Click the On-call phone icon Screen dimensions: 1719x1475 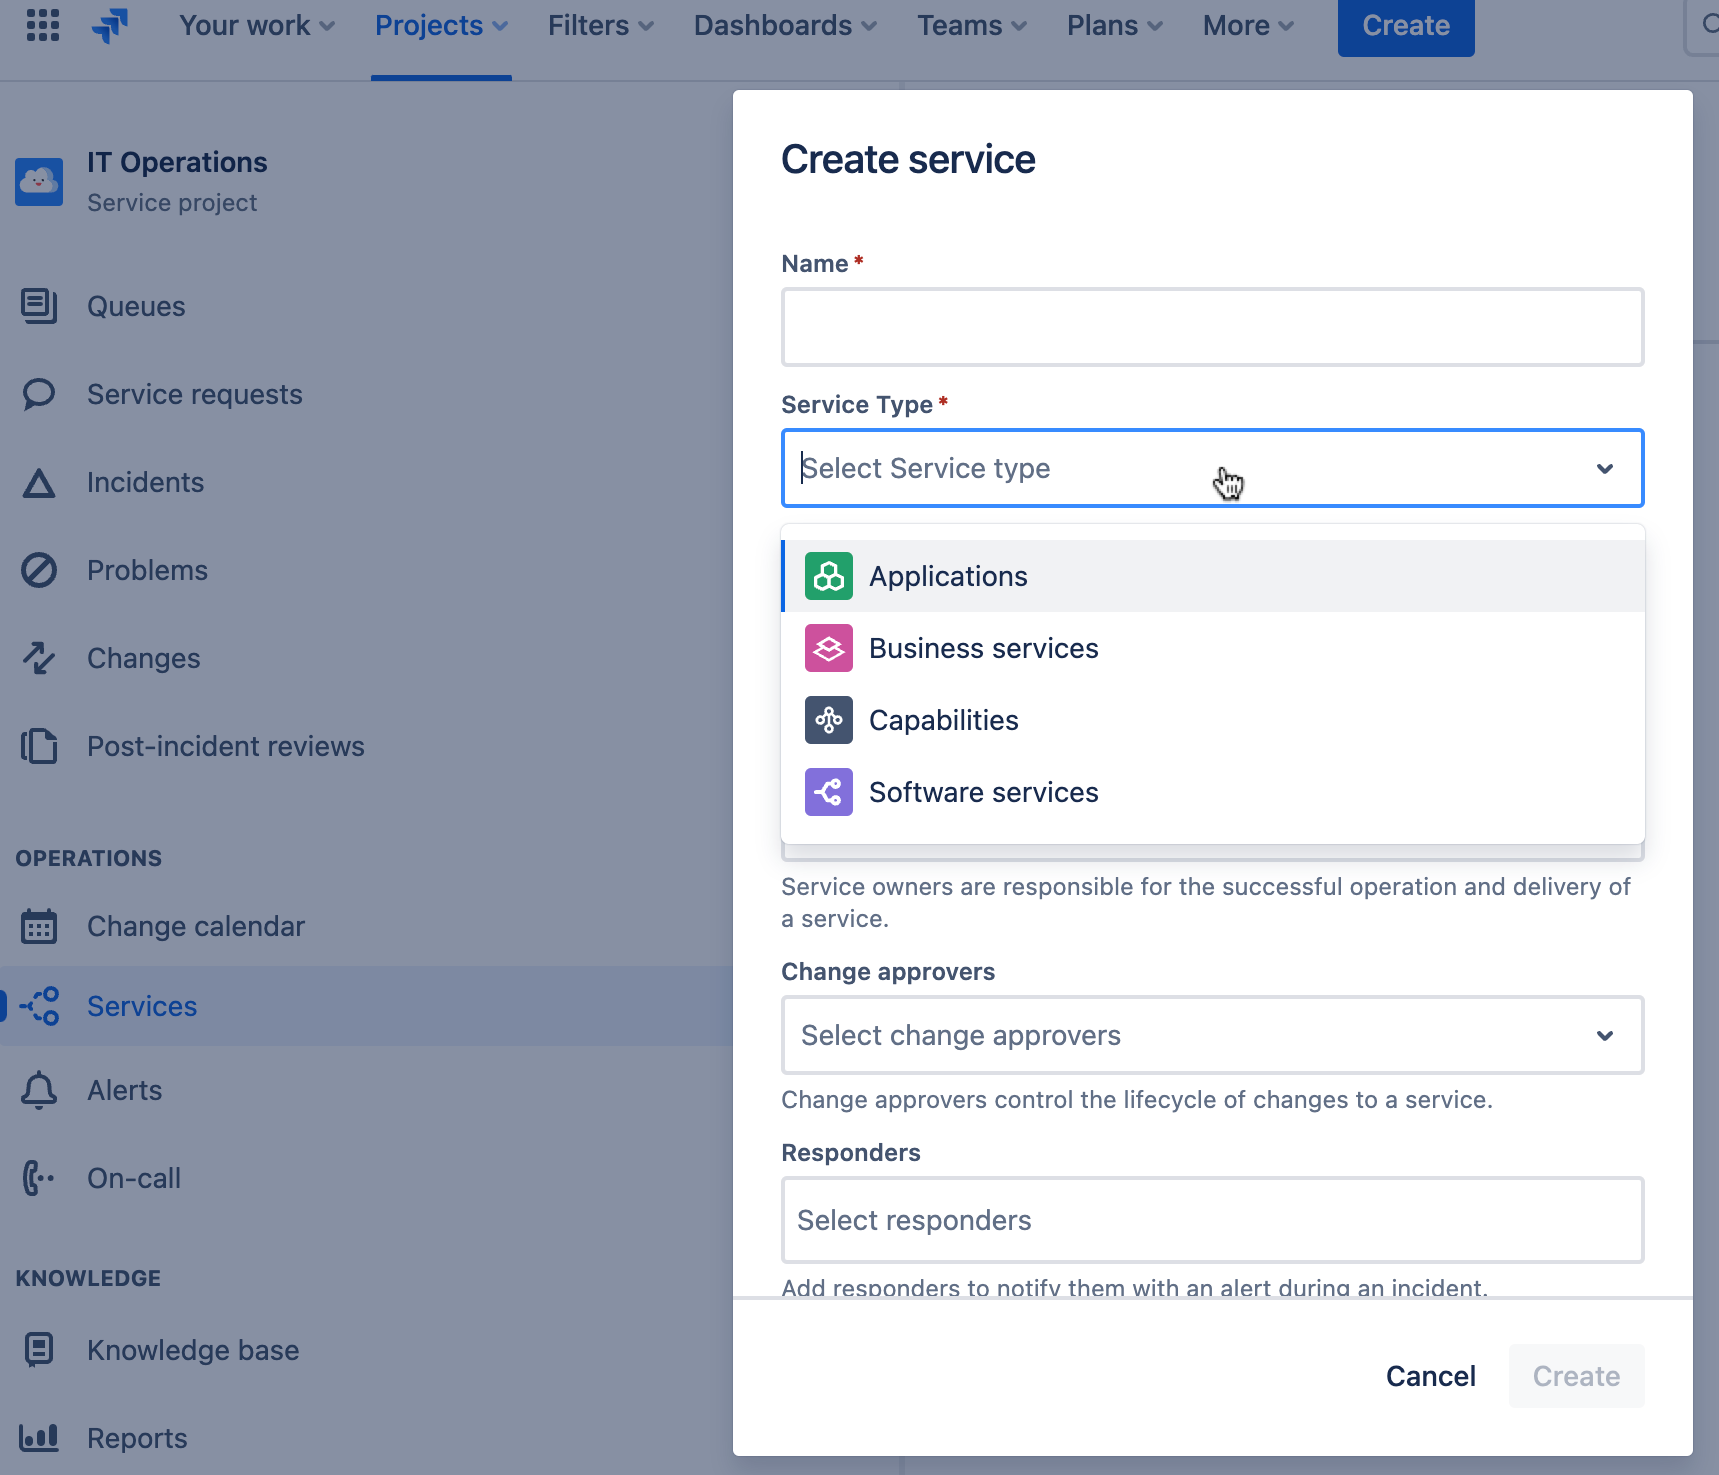[x=39, y=1178]
